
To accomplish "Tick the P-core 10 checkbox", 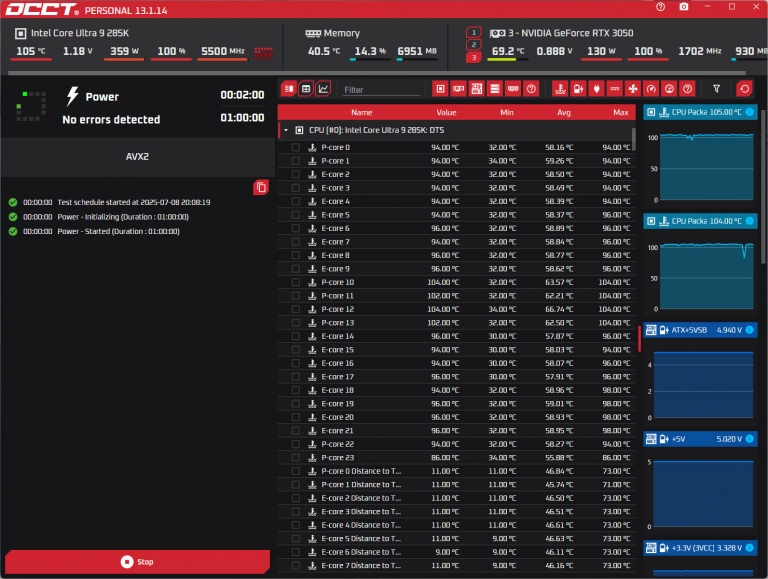I will 296,282.
